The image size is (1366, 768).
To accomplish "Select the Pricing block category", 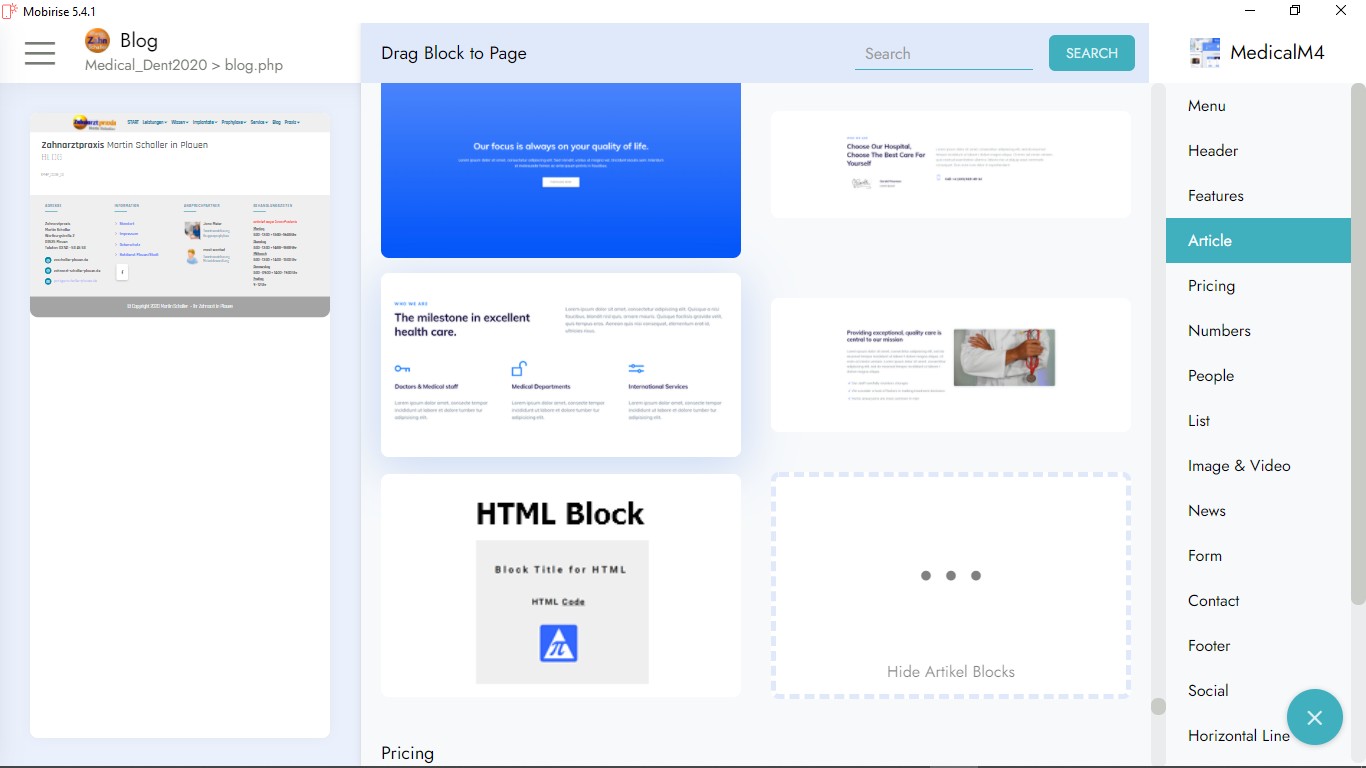I will click(x=1258, y=286).
